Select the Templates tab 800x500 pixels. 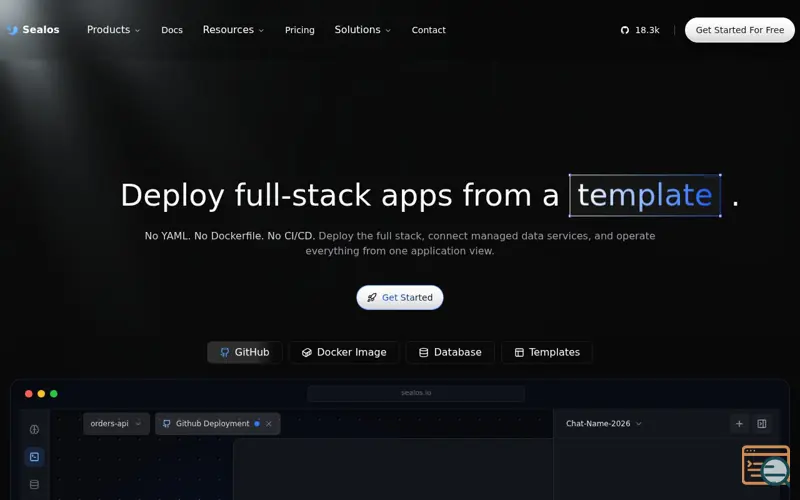(547, 352)
